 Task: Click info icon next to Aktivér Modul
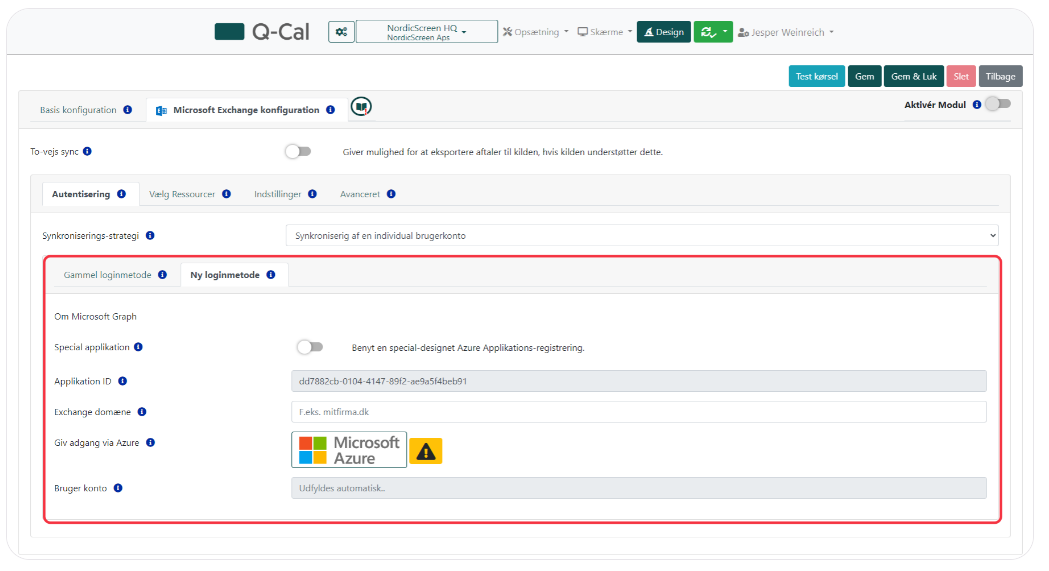click(x=977, y=104)
